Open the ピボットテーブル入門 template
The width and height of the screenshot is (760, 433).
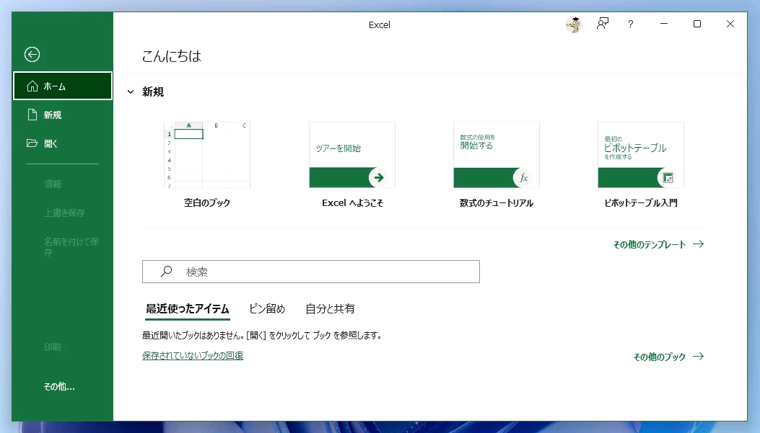(x=641, y=165)
